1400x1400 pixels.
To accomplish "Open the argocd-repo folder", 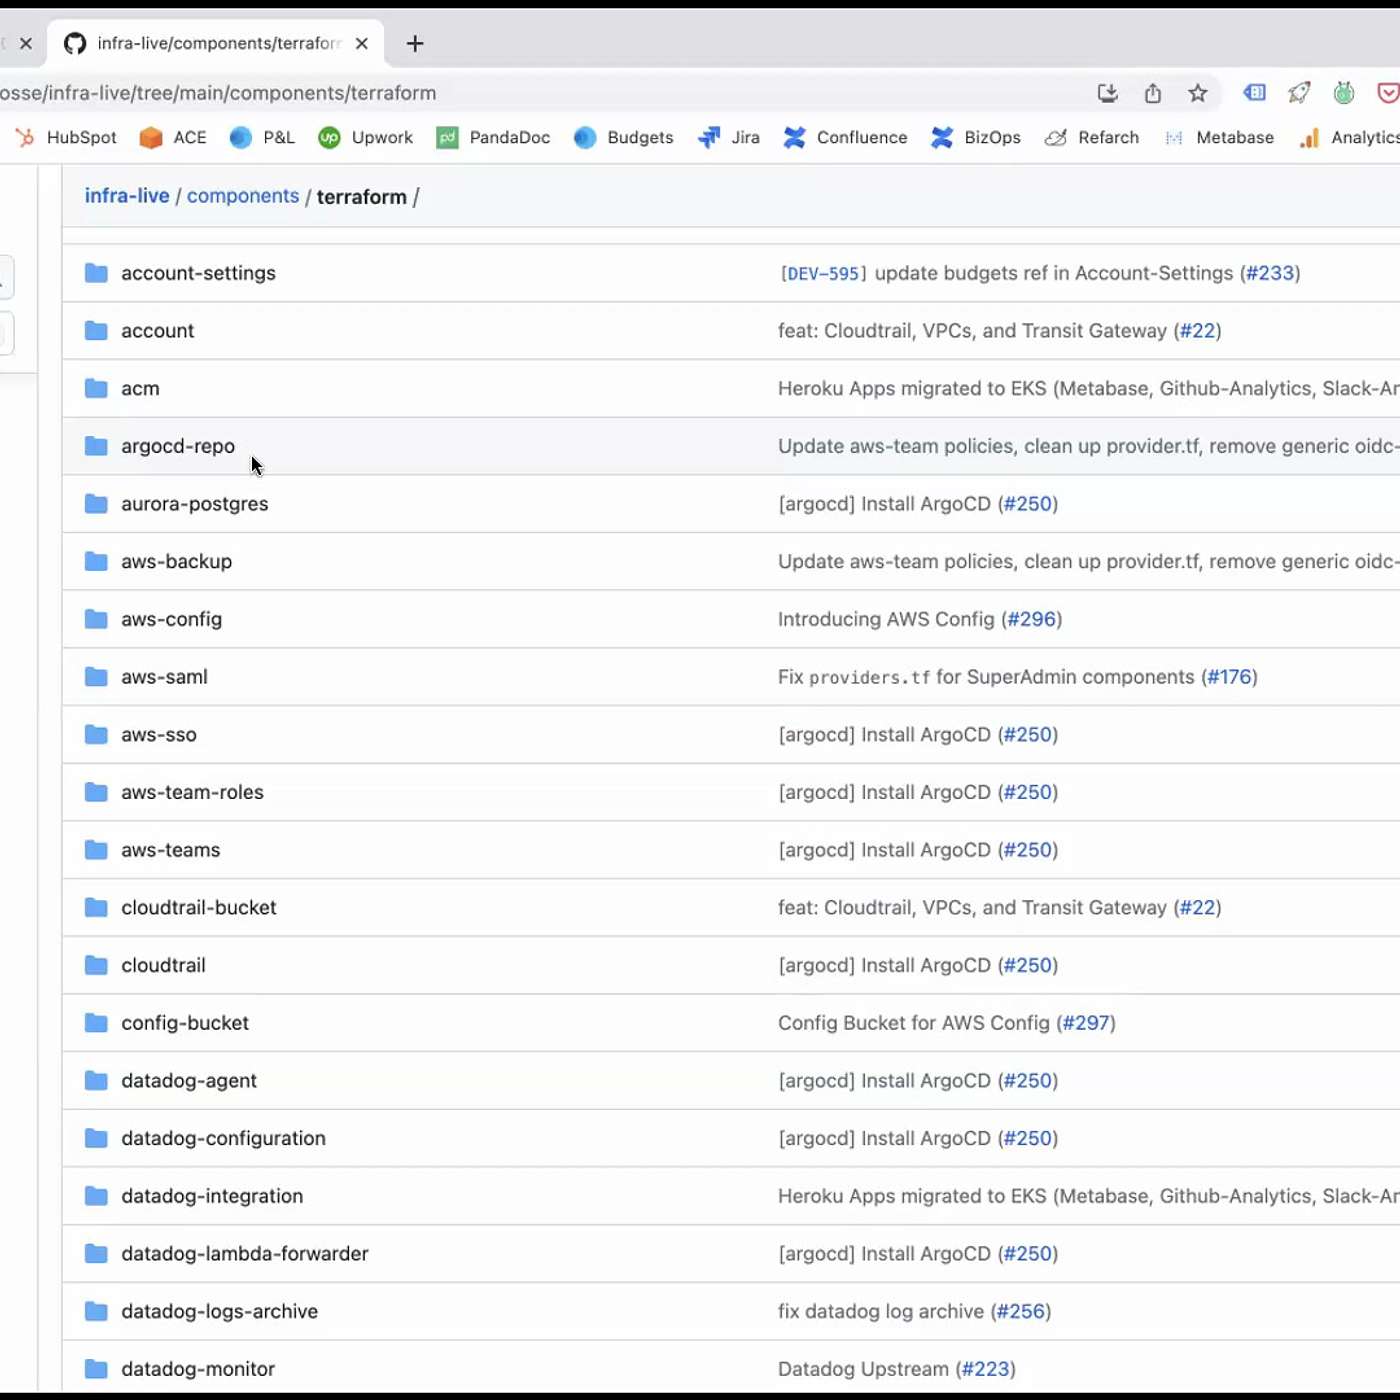I will click(178, 446).
